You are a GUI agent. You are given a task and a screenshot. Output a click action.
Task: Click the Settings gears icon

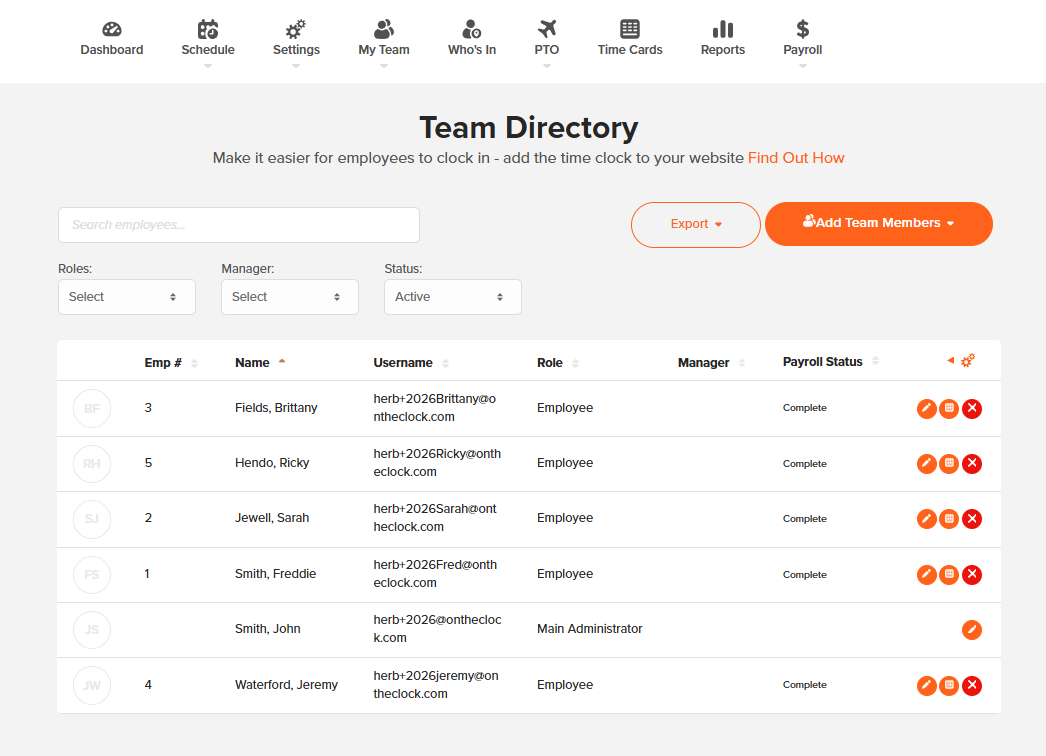click(296, 29)
